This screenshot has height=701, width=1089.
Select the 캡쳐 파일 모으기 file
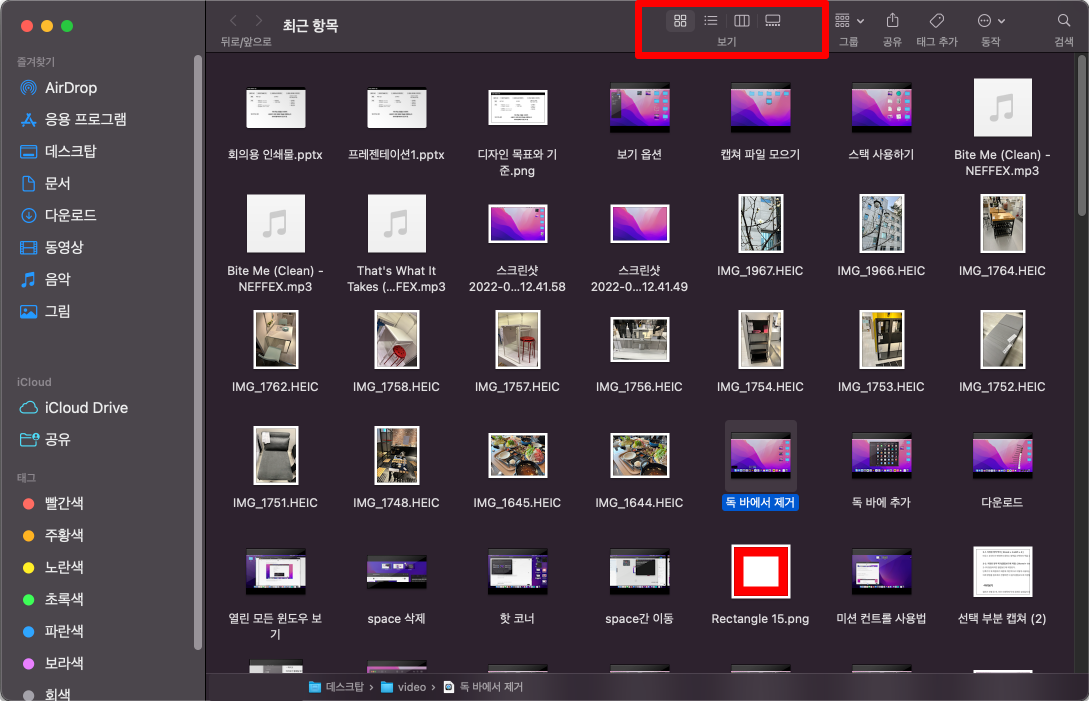[760, 108]
